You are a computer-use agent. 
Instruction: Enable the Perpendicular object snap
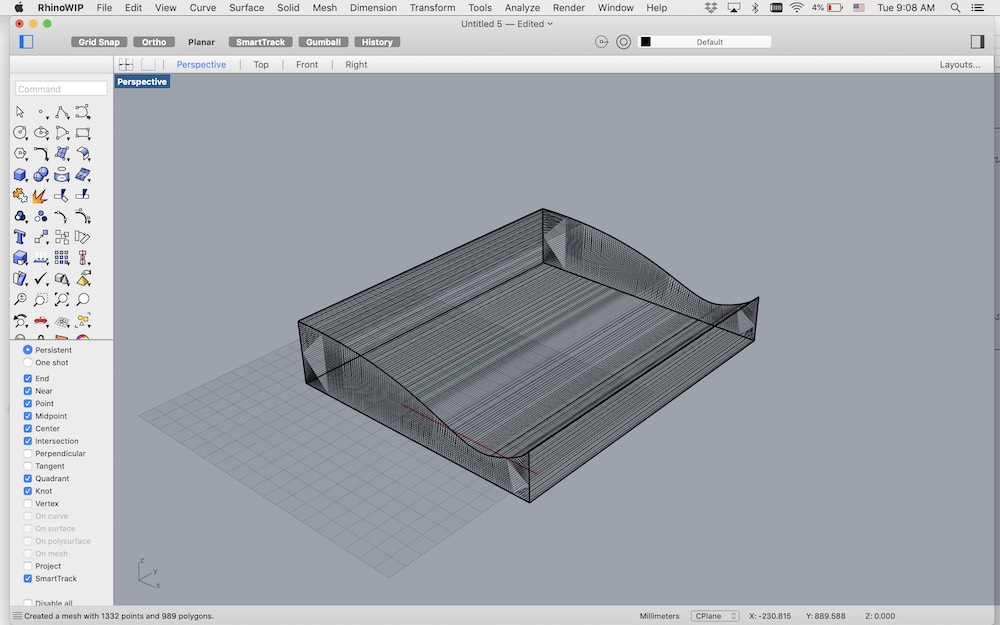27,453
